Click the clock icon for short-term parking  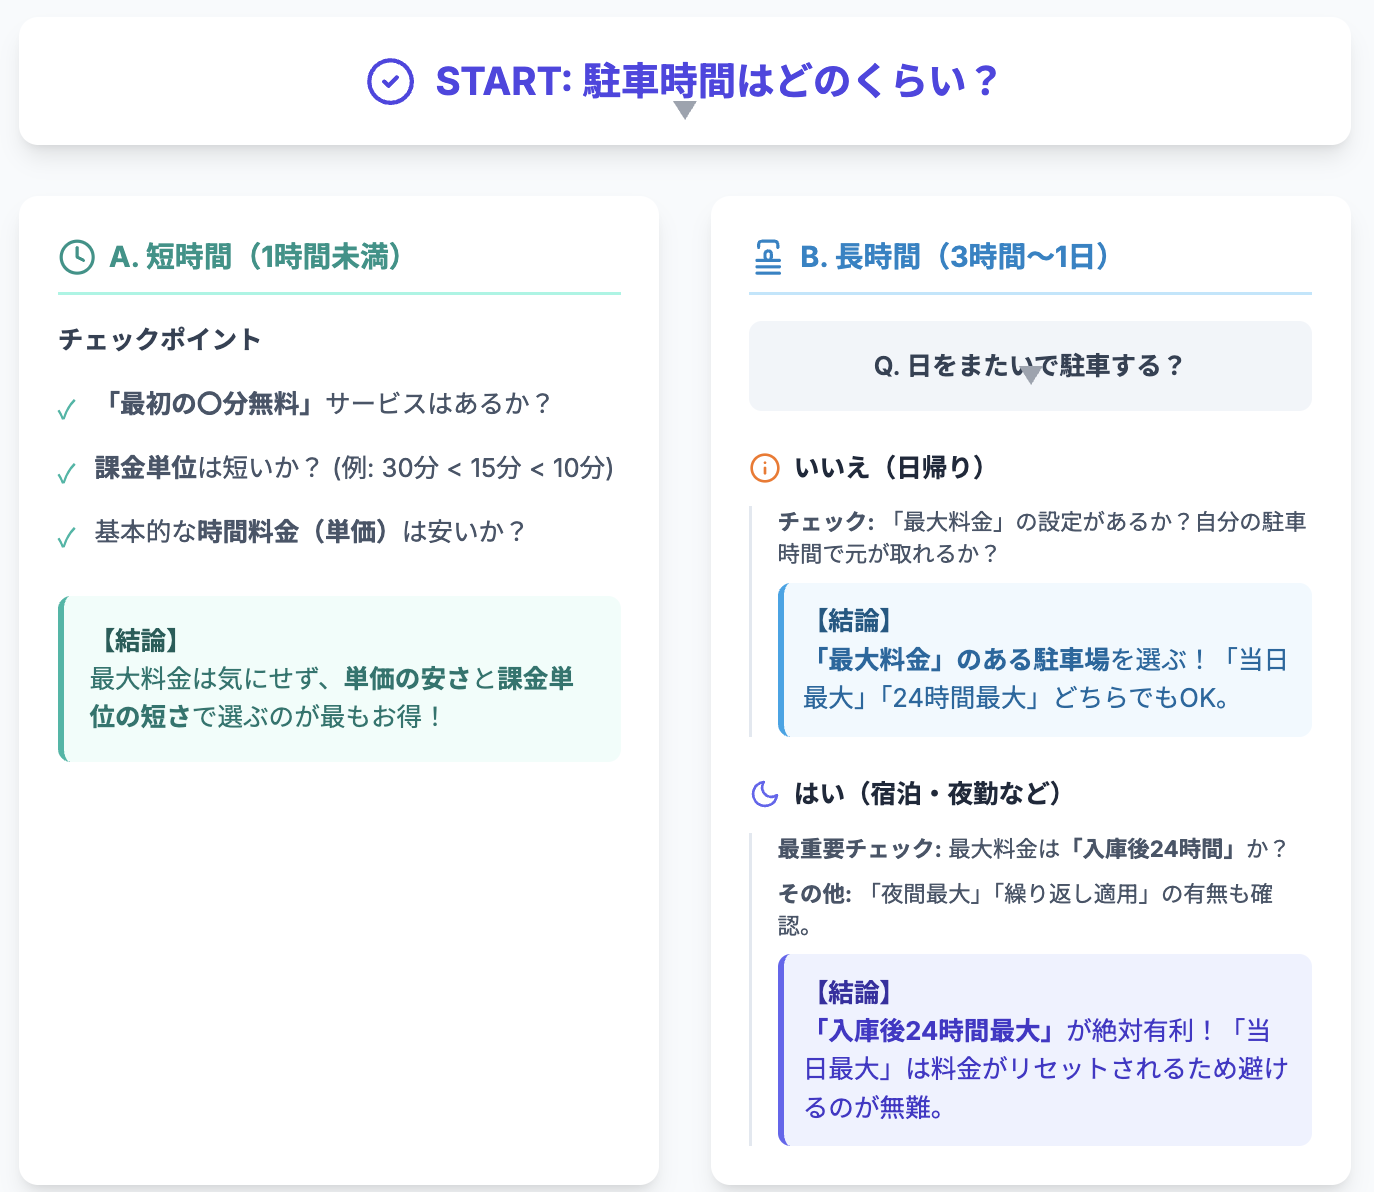(x=77, y=257)
